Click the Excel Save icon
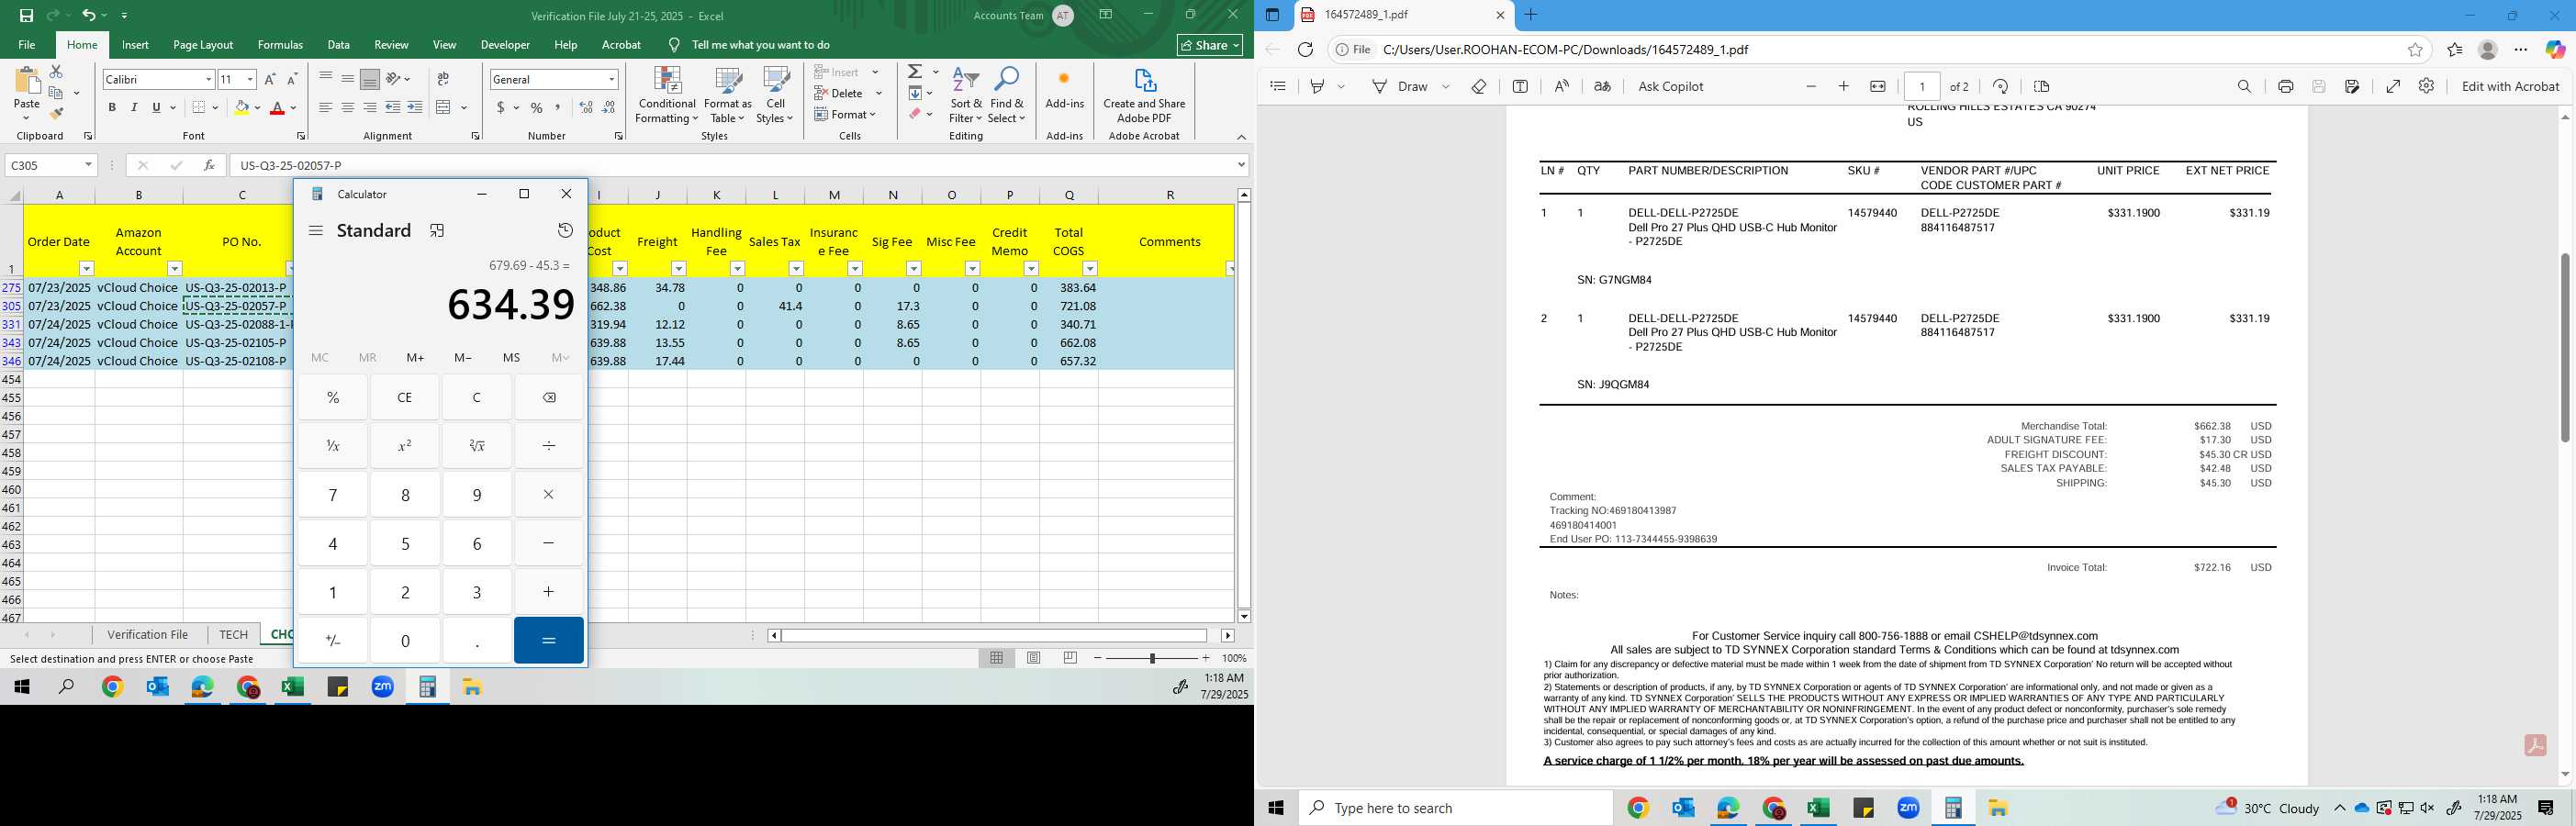 [x=26, y=15]
